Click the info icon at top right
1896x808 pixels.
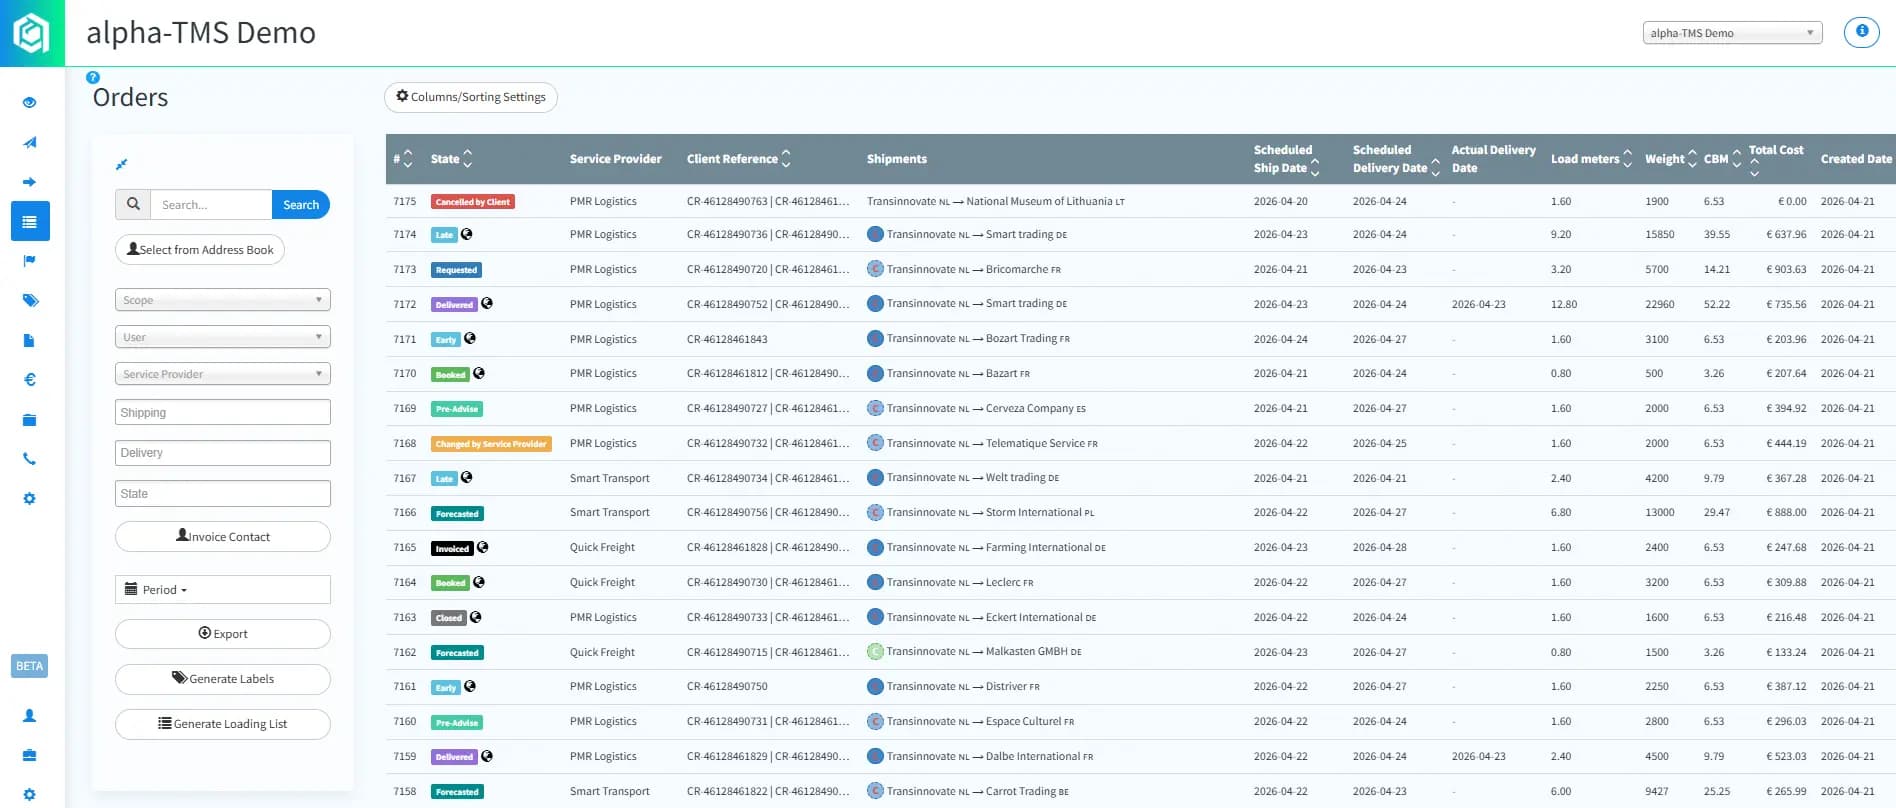tap(1862, 32)
